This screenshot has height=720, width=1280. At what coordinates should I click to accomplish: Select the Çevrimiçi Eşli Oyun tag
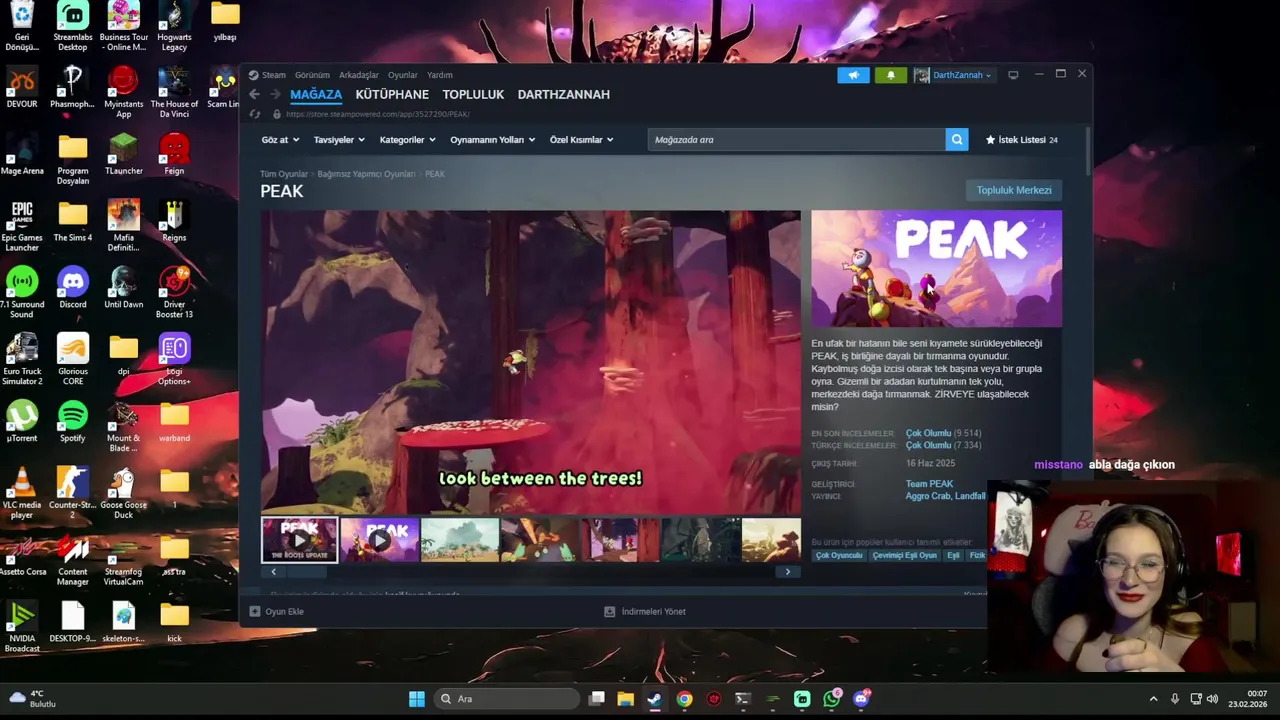pyautogui.click(x=905, y=555)
